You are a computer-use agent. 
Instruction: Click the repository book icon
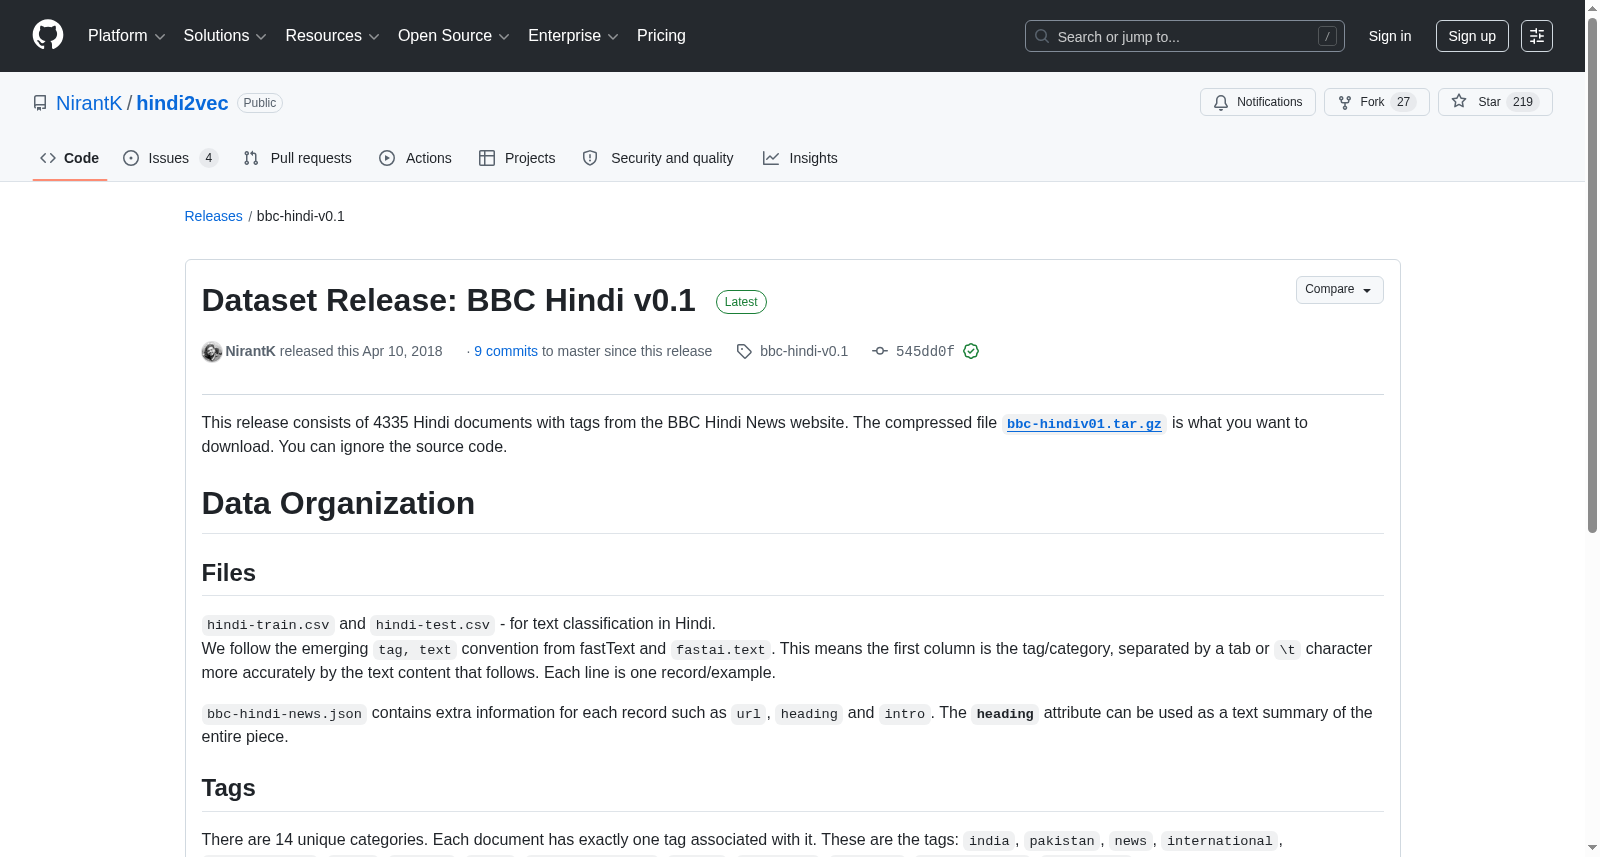pyautogui.click(x=40, y=103)
